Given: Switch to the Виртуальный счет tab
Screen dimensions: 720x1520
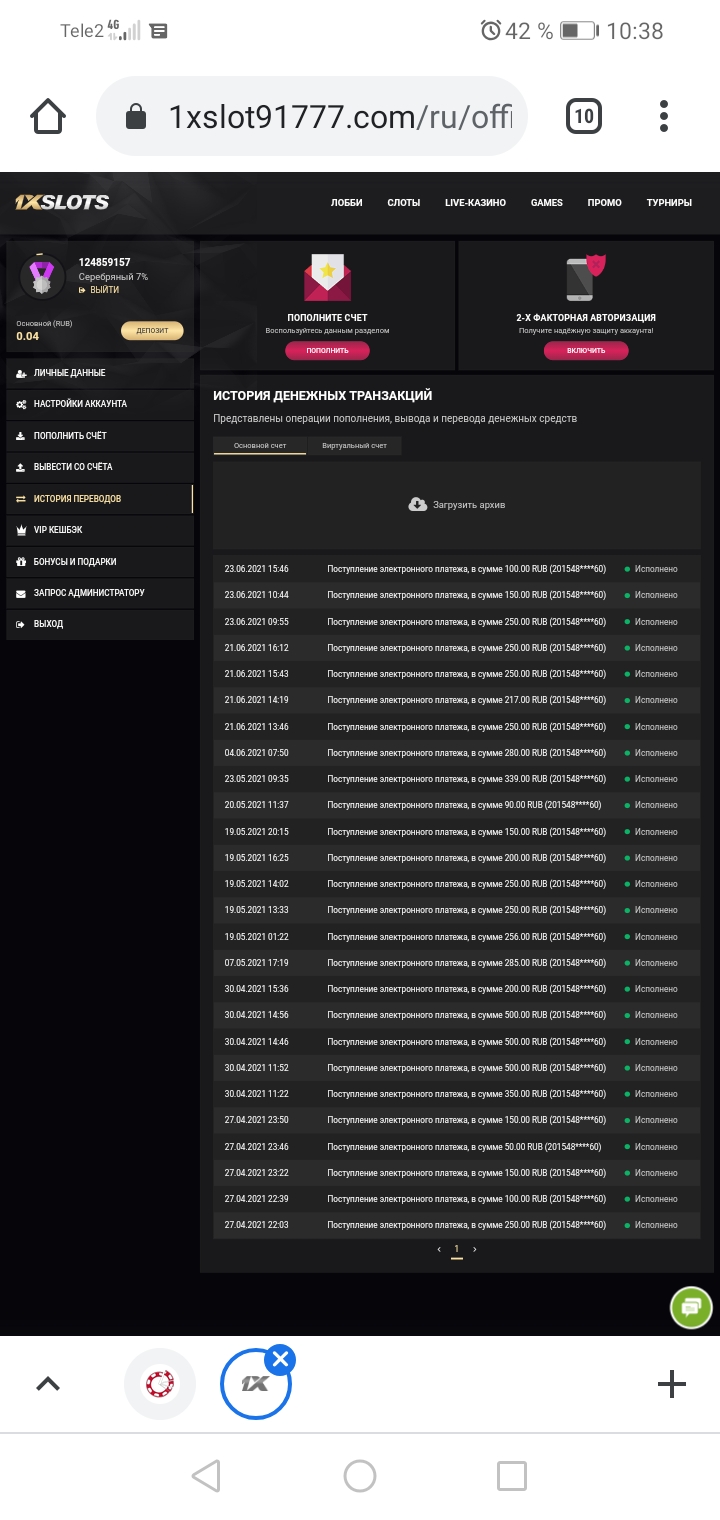Looking at the screenshot, I should point(355,446).
